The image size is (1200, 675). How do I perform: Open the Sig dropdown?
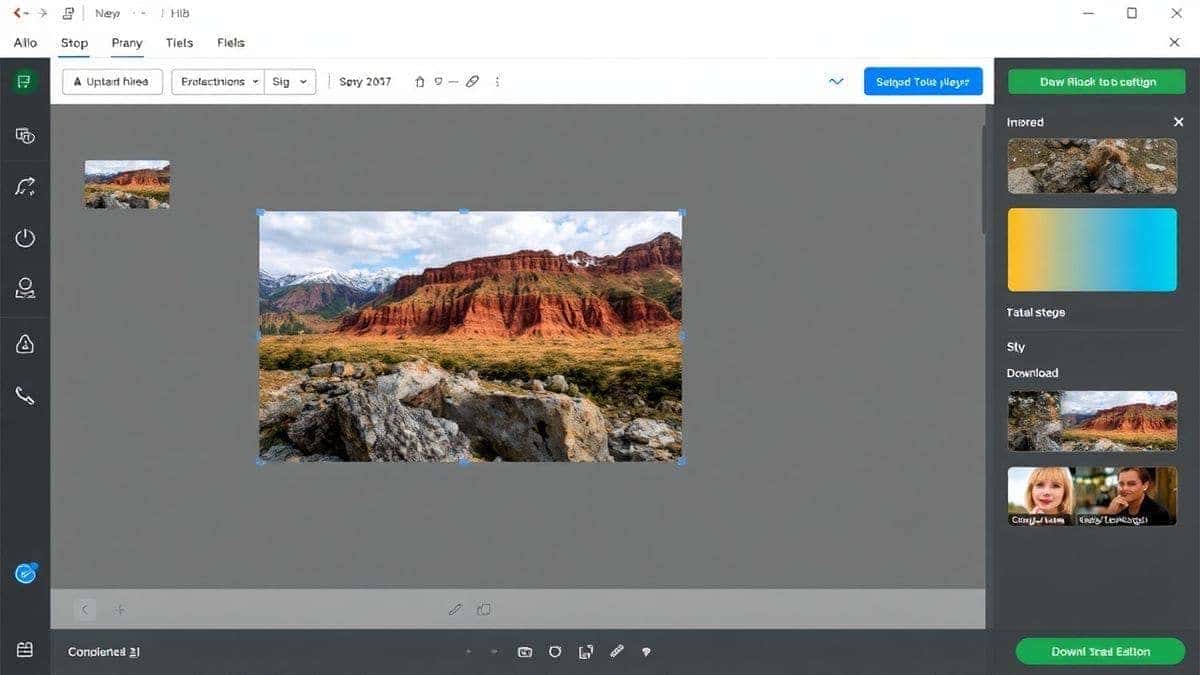[x=290, y=82]
